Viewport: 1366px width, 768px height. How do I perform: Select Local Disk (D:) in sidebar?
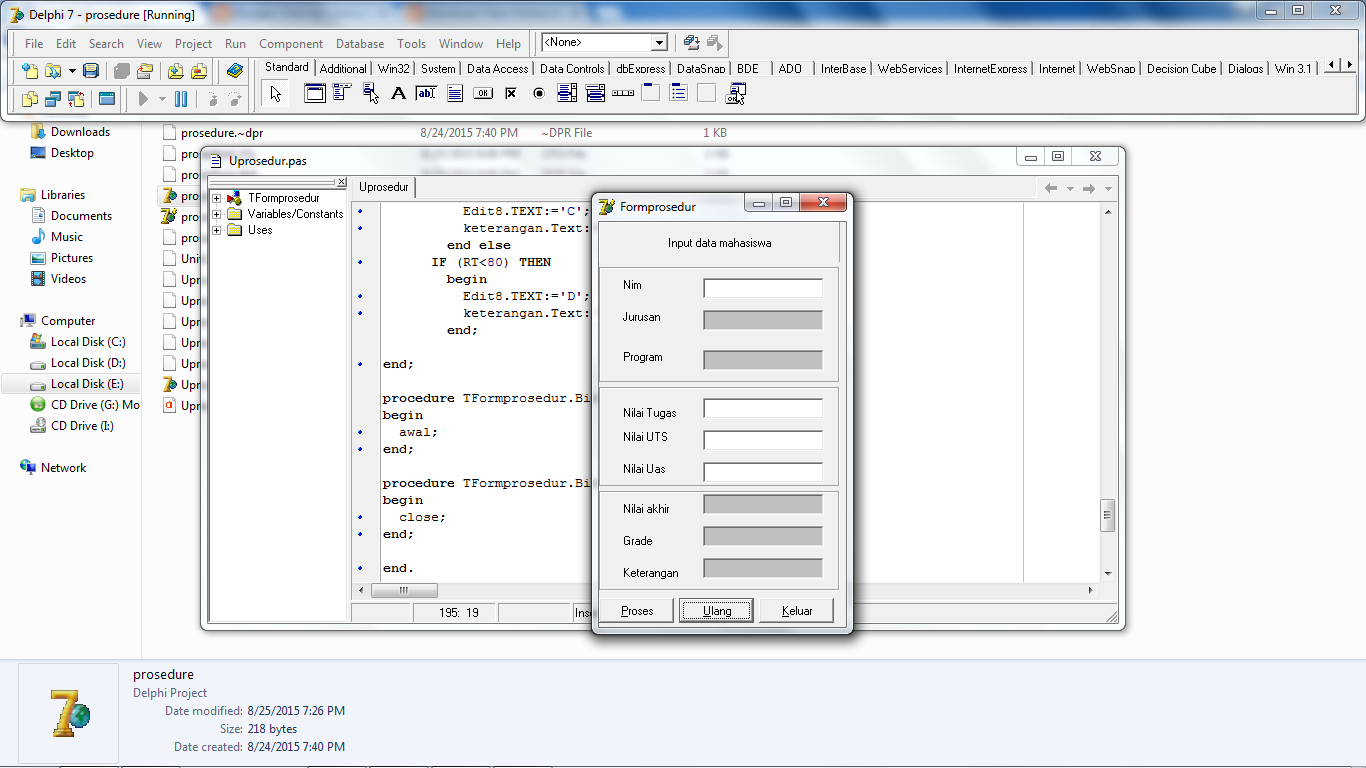tap(88, 363)
